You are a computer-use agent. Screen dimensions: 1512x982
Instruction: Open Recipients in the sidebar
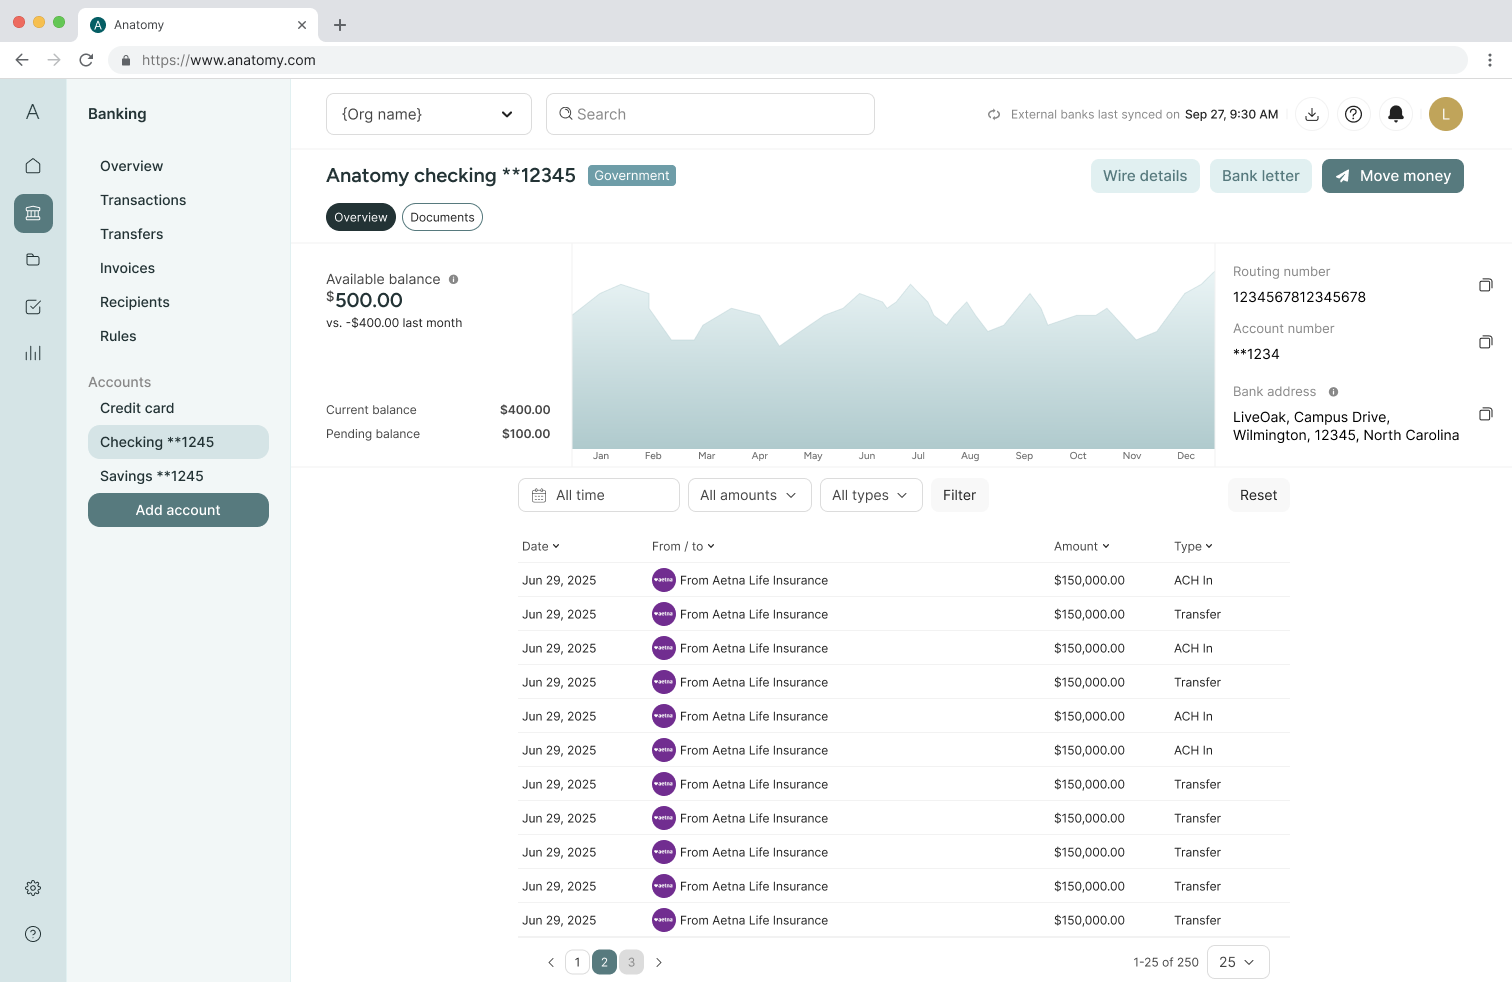[135, 302]
